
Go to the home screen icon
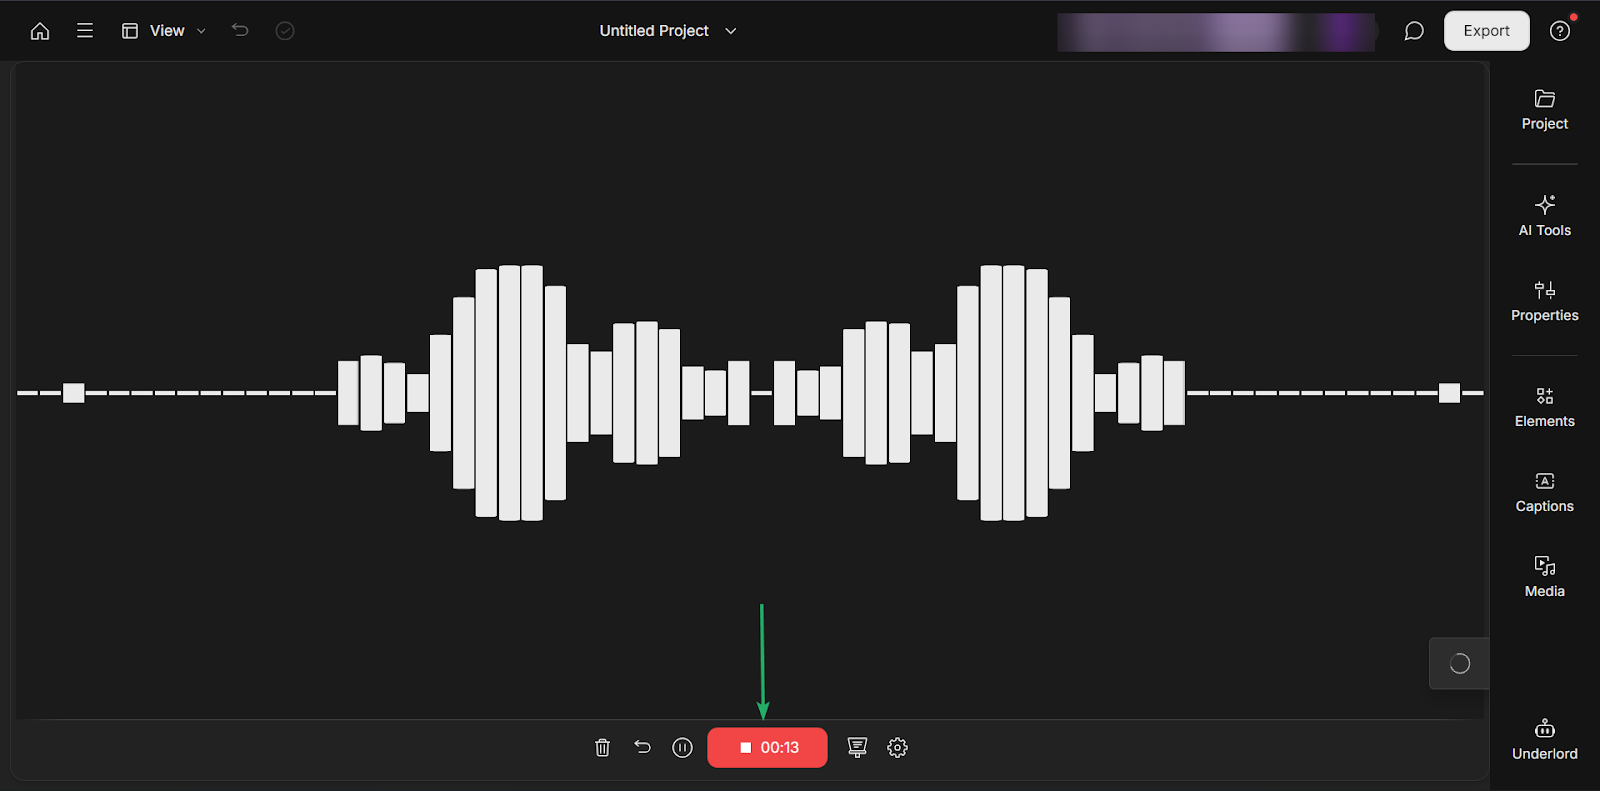click(40, 31)
